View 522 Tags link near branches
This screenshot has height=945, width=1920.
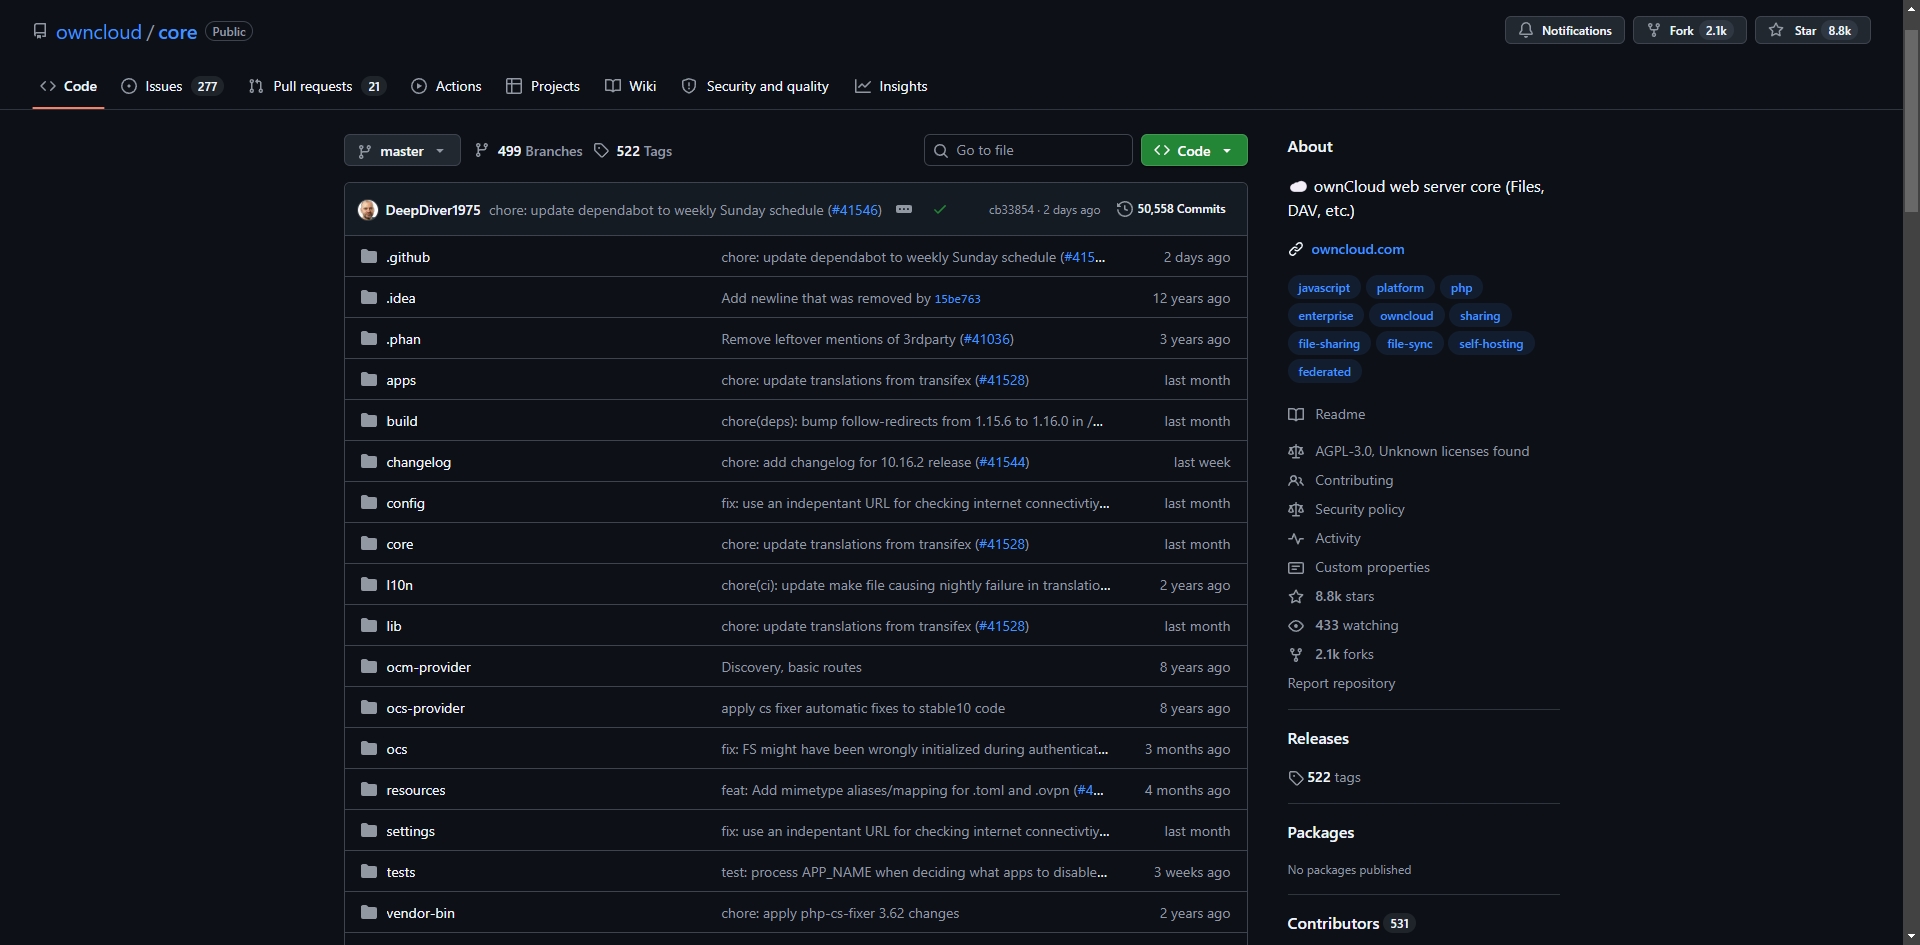pyautogui.click(x=634, y=151)
